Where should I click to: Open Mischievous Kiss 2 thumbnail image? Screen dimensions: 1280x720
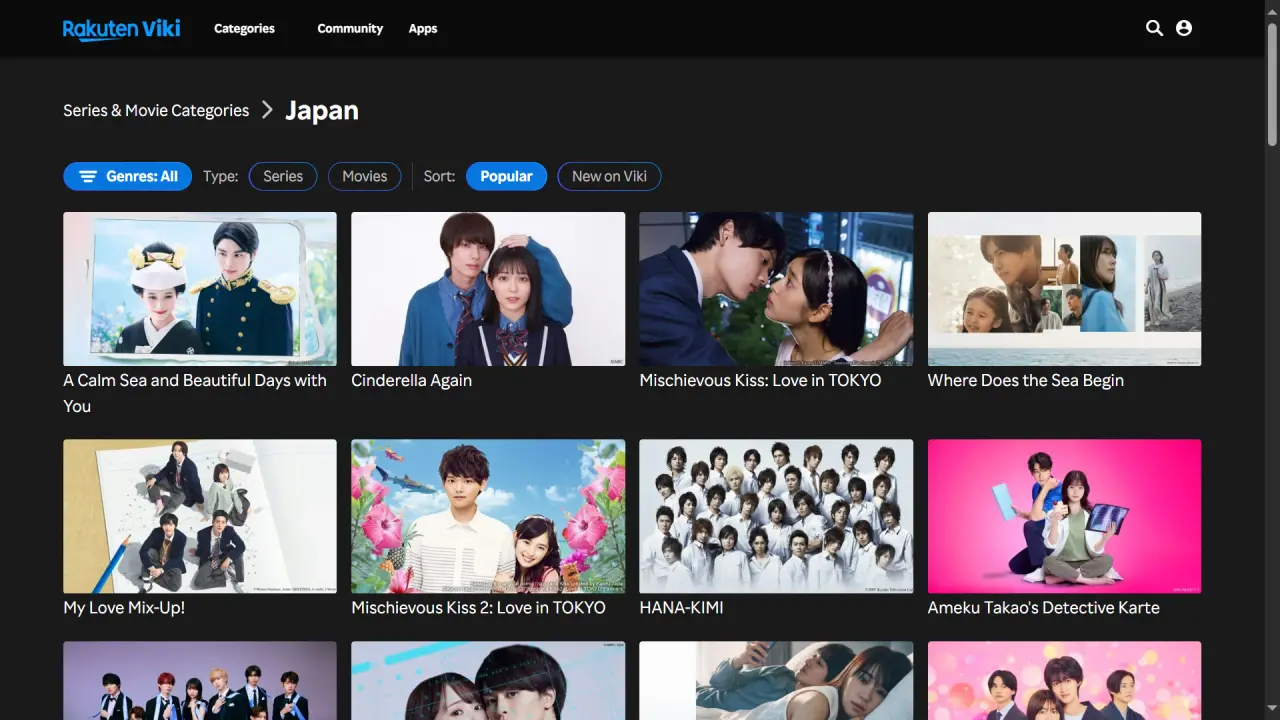[488, 517]
